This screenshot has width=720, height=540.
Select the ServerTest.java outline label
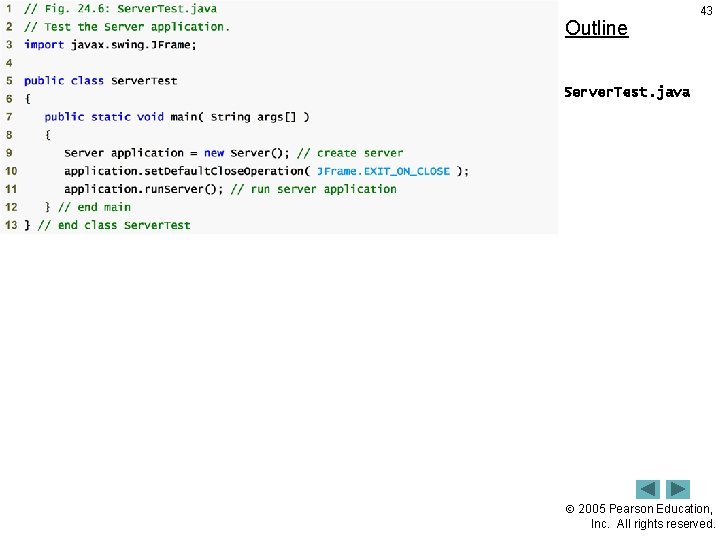(627, 92)
